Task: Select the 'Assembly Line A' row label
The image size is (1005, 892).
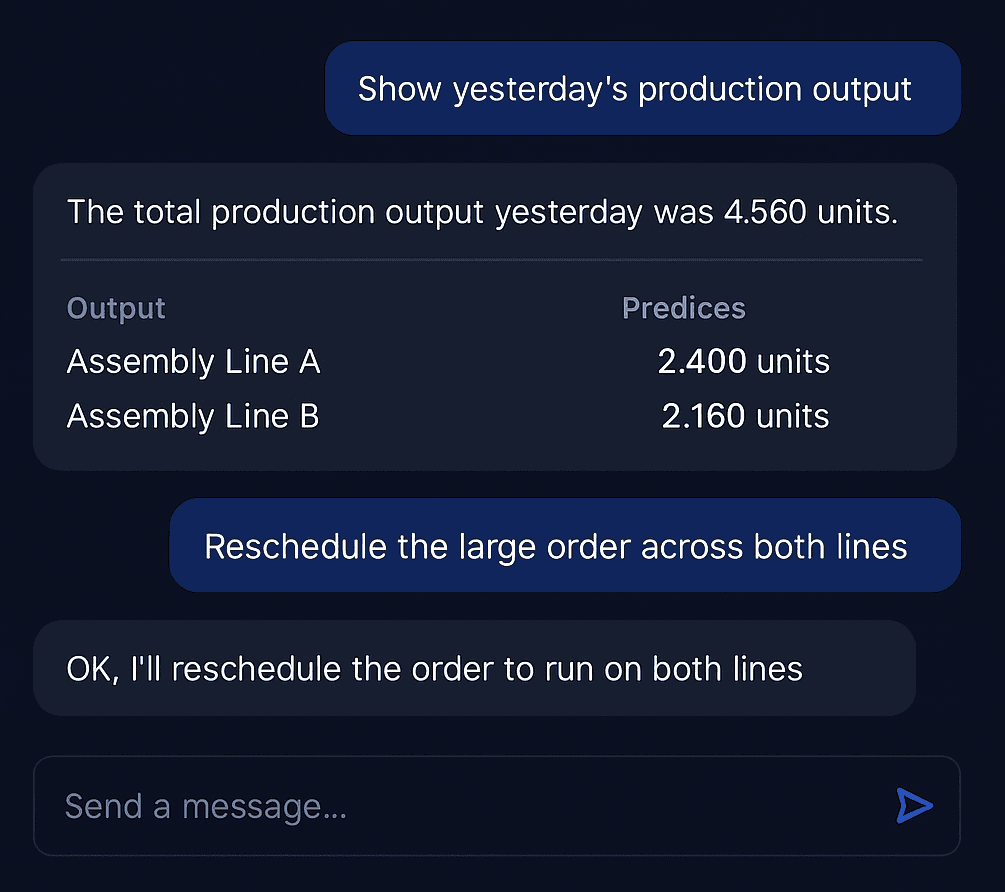Action: pos(193,361)
